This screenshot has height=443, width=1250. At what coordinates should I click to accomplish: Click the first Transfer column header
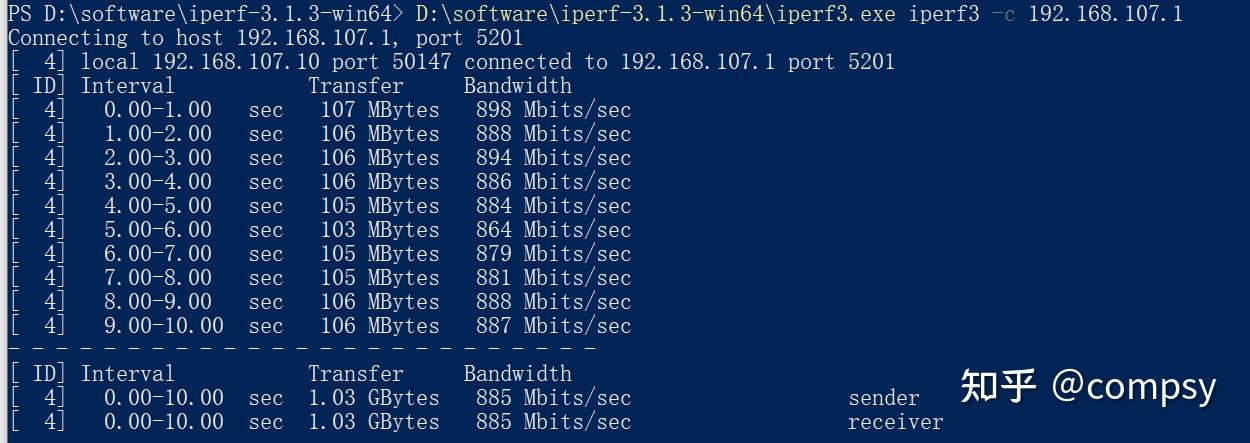pos(356,86)
